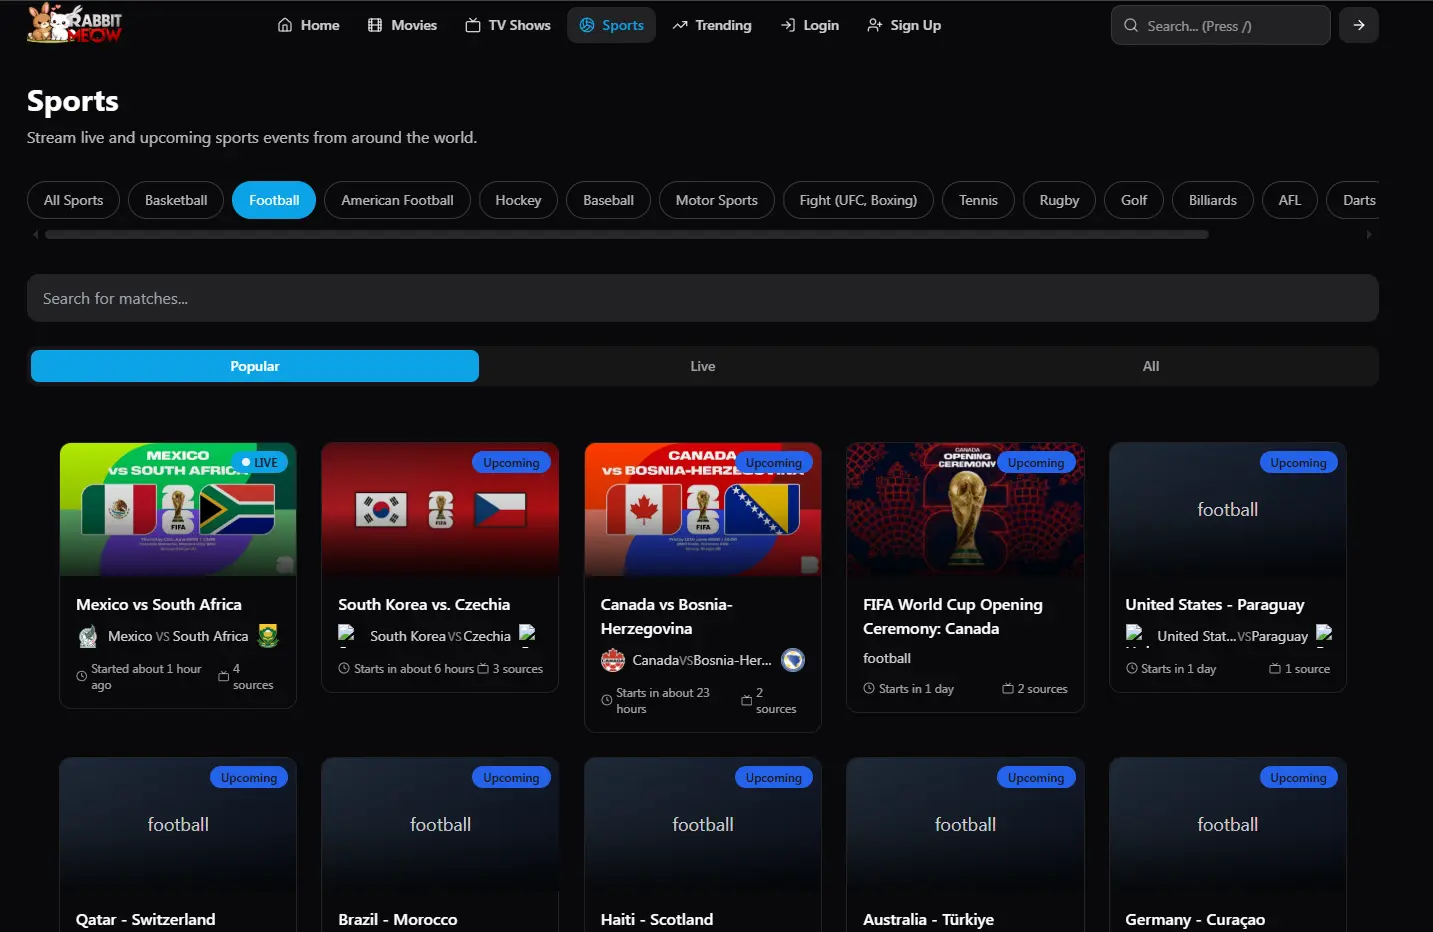Click the category scroll right arrow

click(1369, 235)
